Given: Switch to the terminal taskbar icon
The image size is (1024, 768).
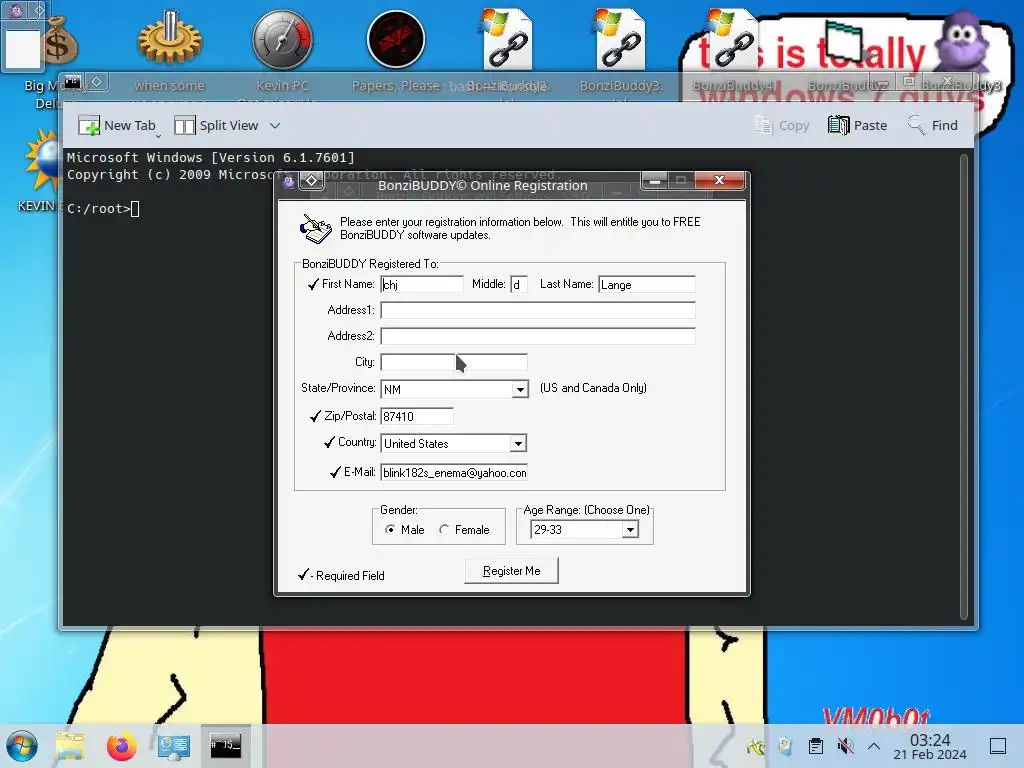Looking at the screenshot, I should pos(225,745).
